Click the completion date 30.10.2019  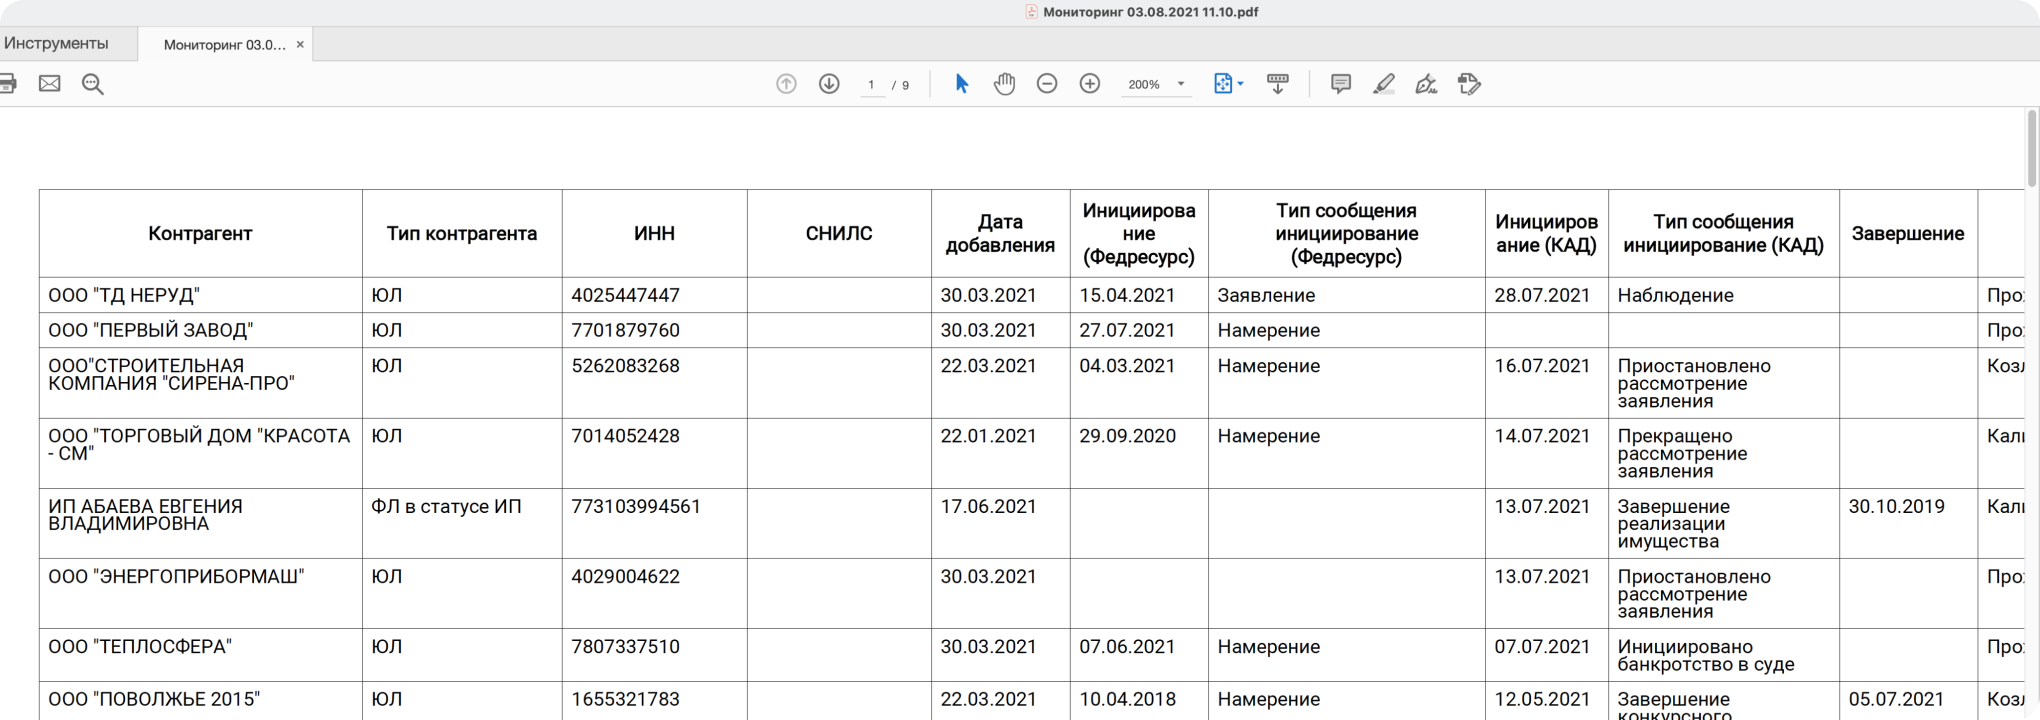[x=1896, y=506]
